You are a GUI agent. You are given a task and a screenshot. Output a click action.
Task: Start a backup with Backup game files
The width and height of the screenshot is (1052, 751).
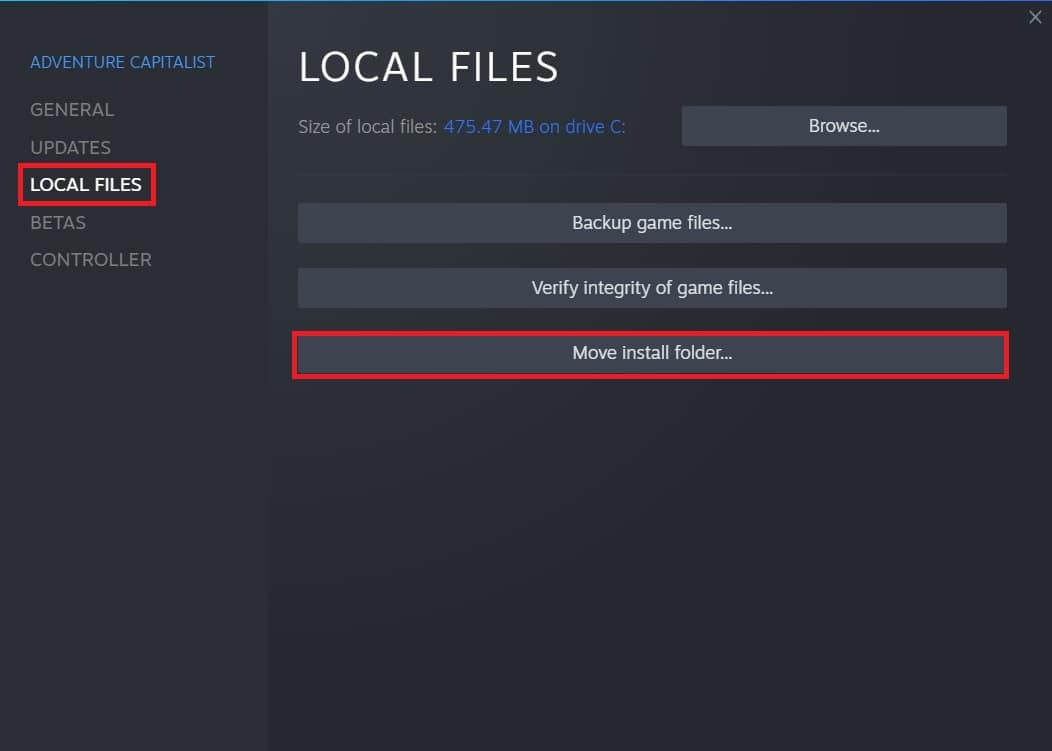[x=651, y=222]
